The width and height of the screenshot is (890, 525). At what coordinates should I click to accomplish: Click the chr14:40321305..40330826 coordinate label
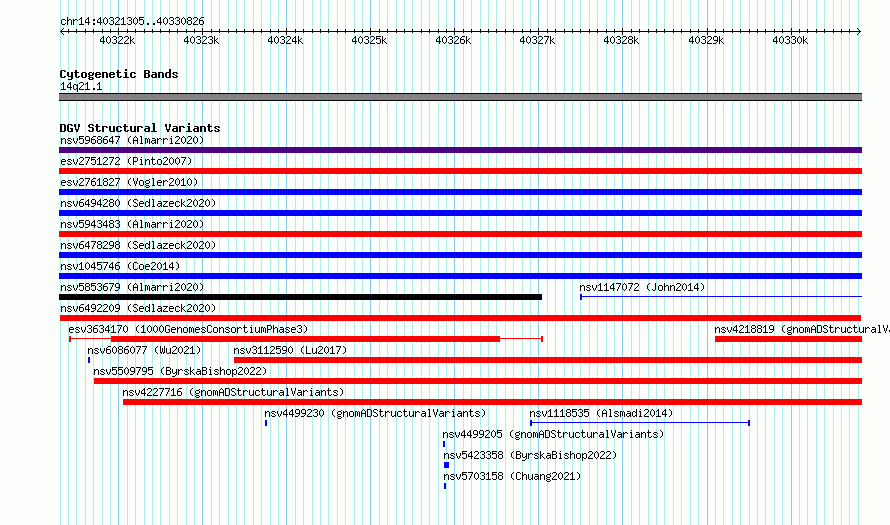(x=132, y=21)
